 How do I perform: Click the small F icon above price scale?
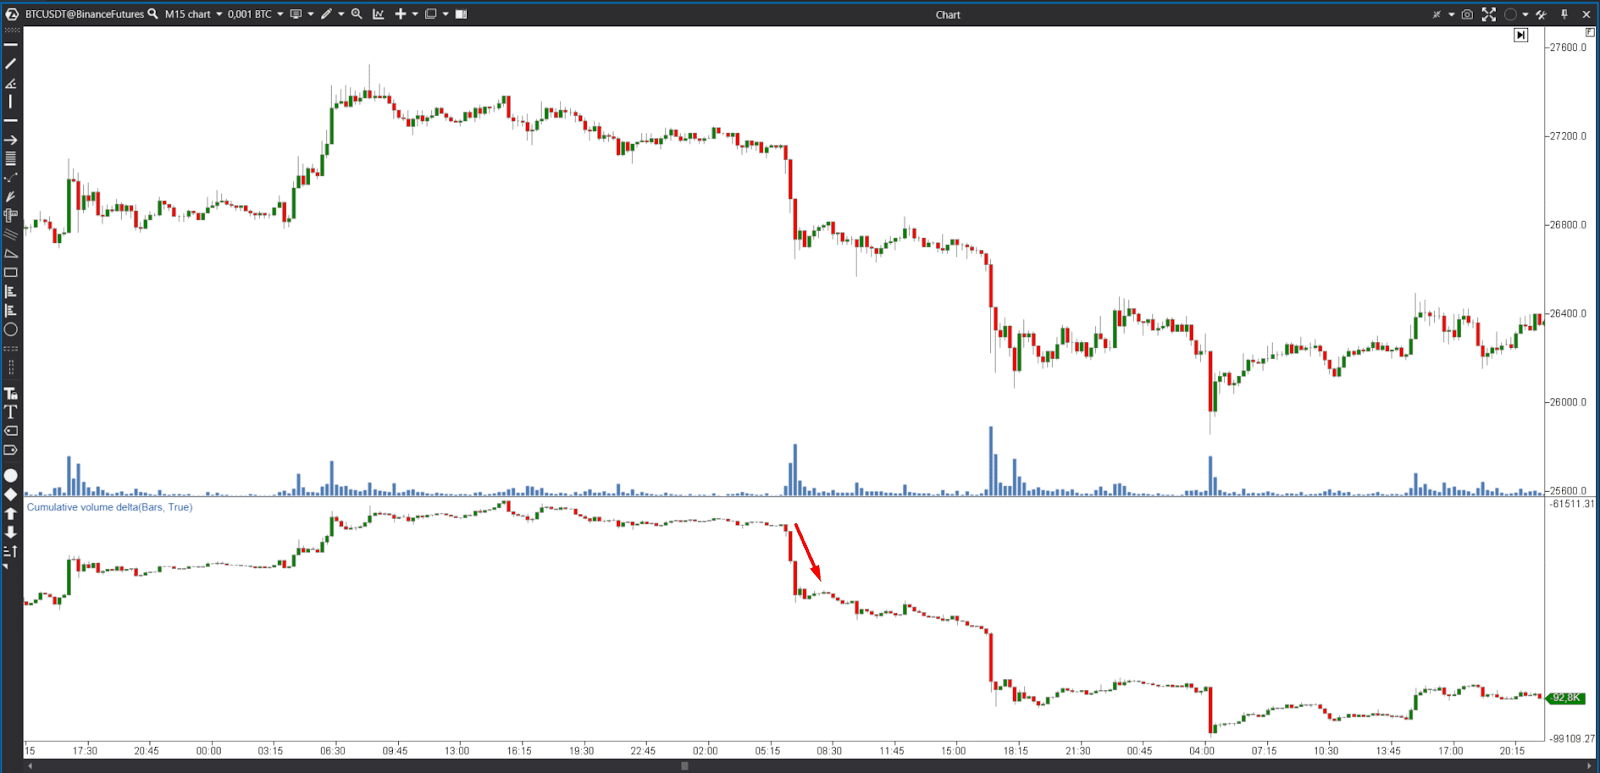point(1590,33)
